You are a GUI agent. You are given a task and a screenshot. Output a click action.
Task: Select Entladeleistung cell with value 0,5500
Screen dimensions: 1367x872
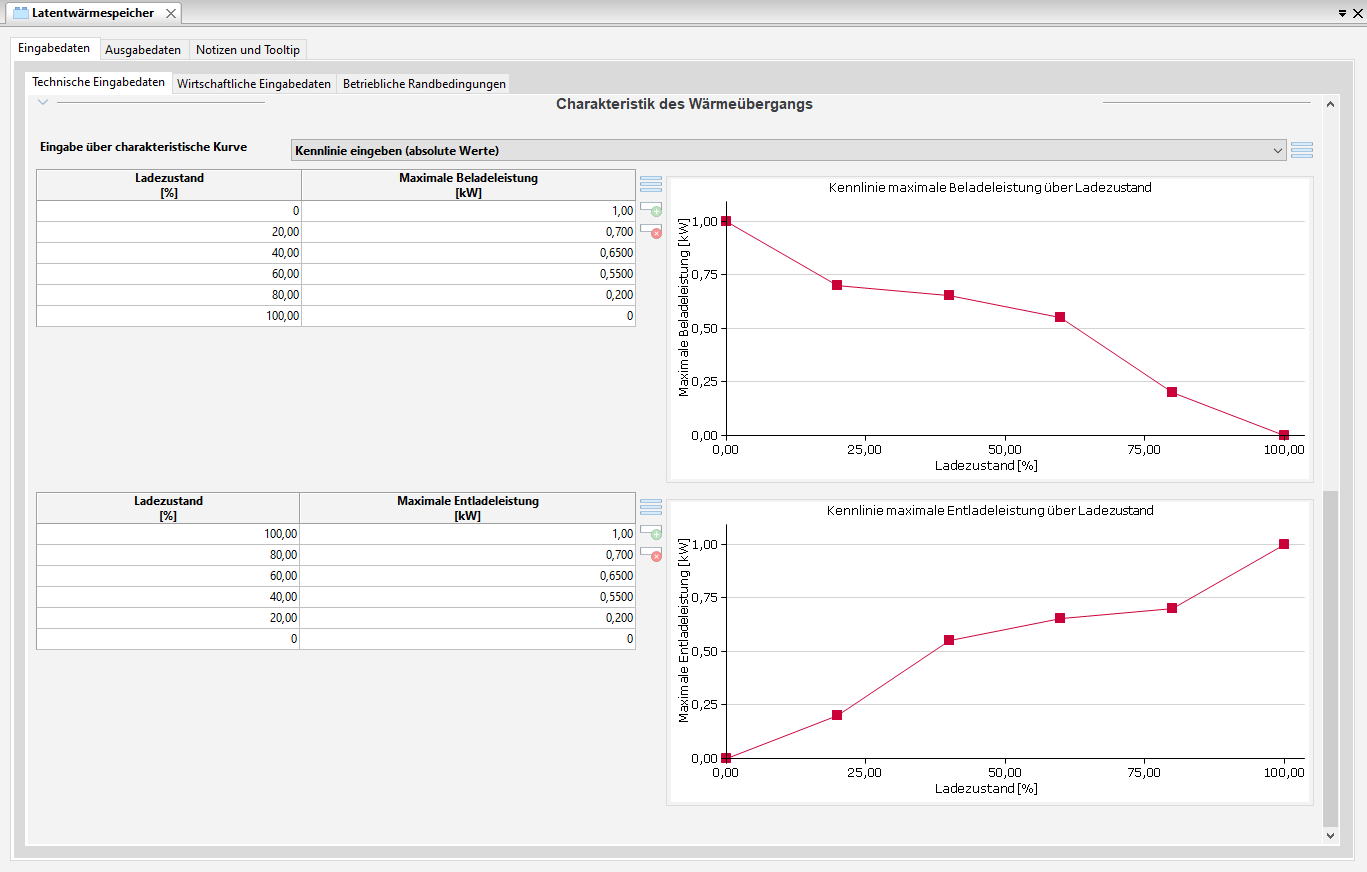coord(466,597)
